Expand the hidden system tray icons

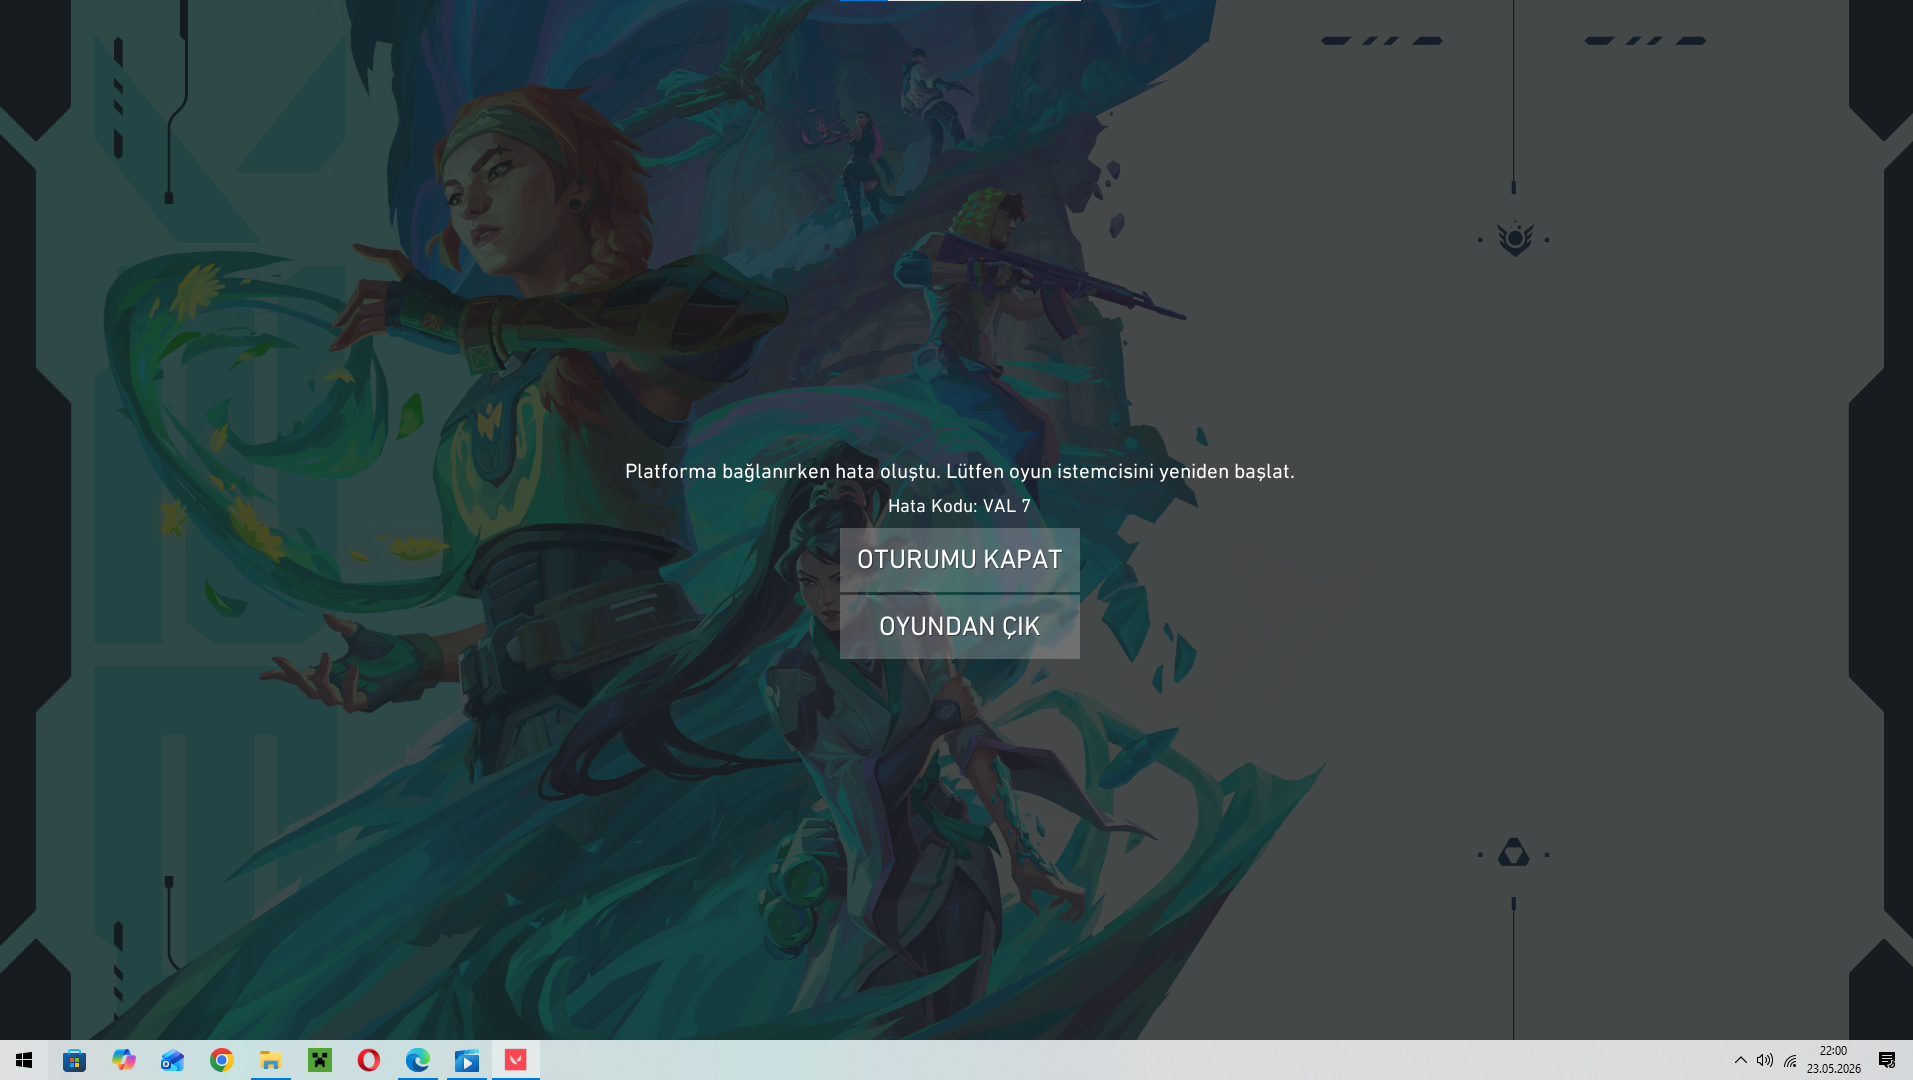[x=1740, y=1060]
